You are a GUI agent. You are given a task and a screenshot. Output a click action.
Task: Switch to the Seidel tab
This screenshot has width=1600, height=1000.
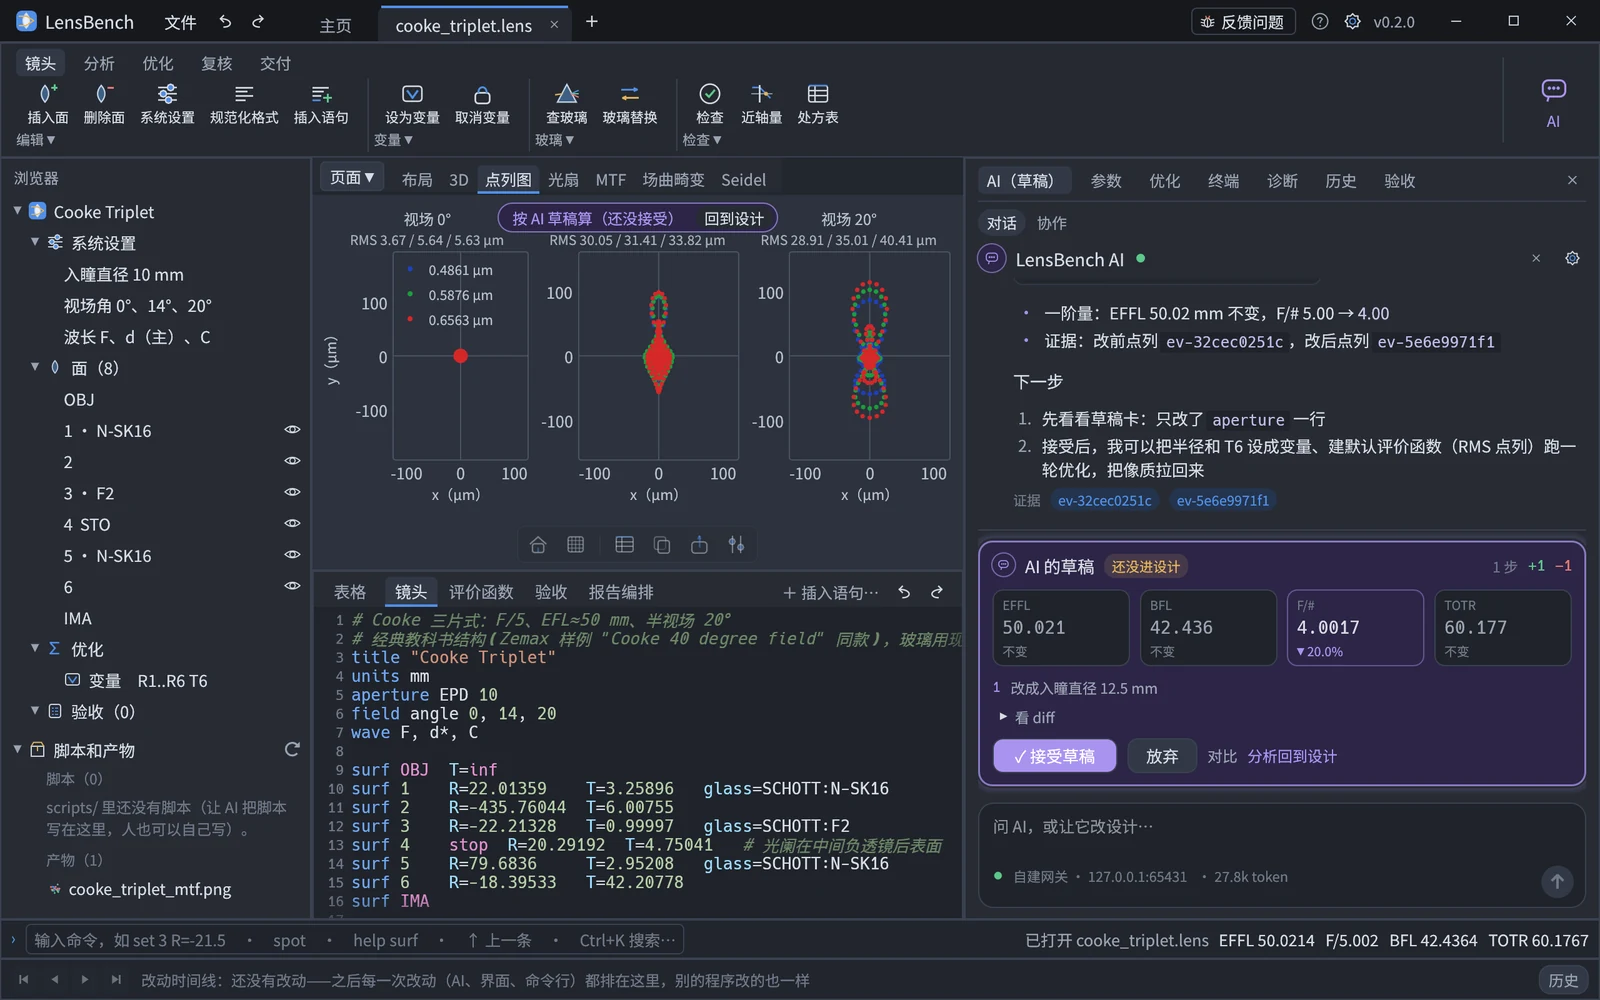point(743,180)
